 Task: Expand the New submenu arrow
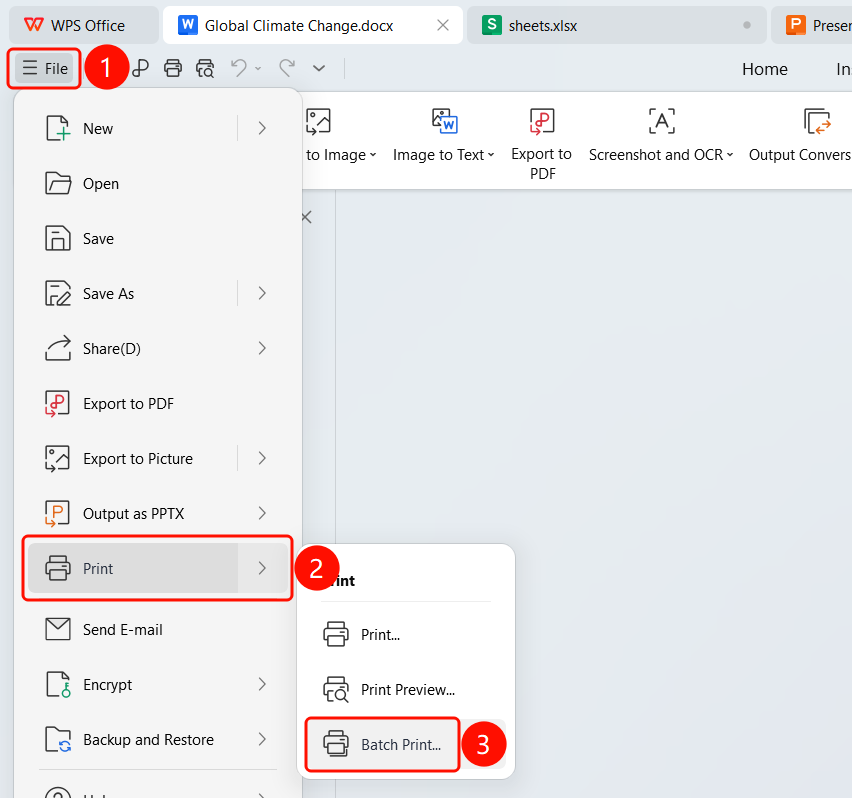pos(262,128)
